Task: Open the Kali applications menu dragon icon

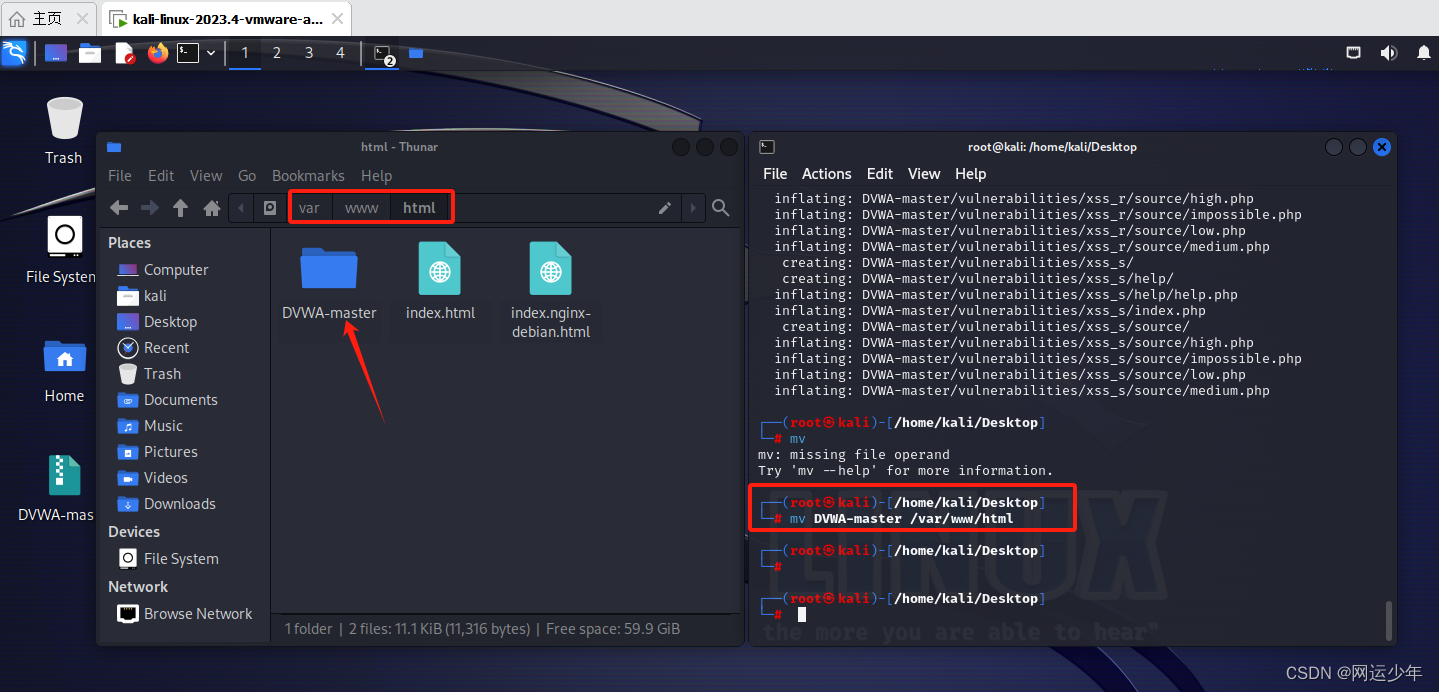Action: (x=14, y=53)
